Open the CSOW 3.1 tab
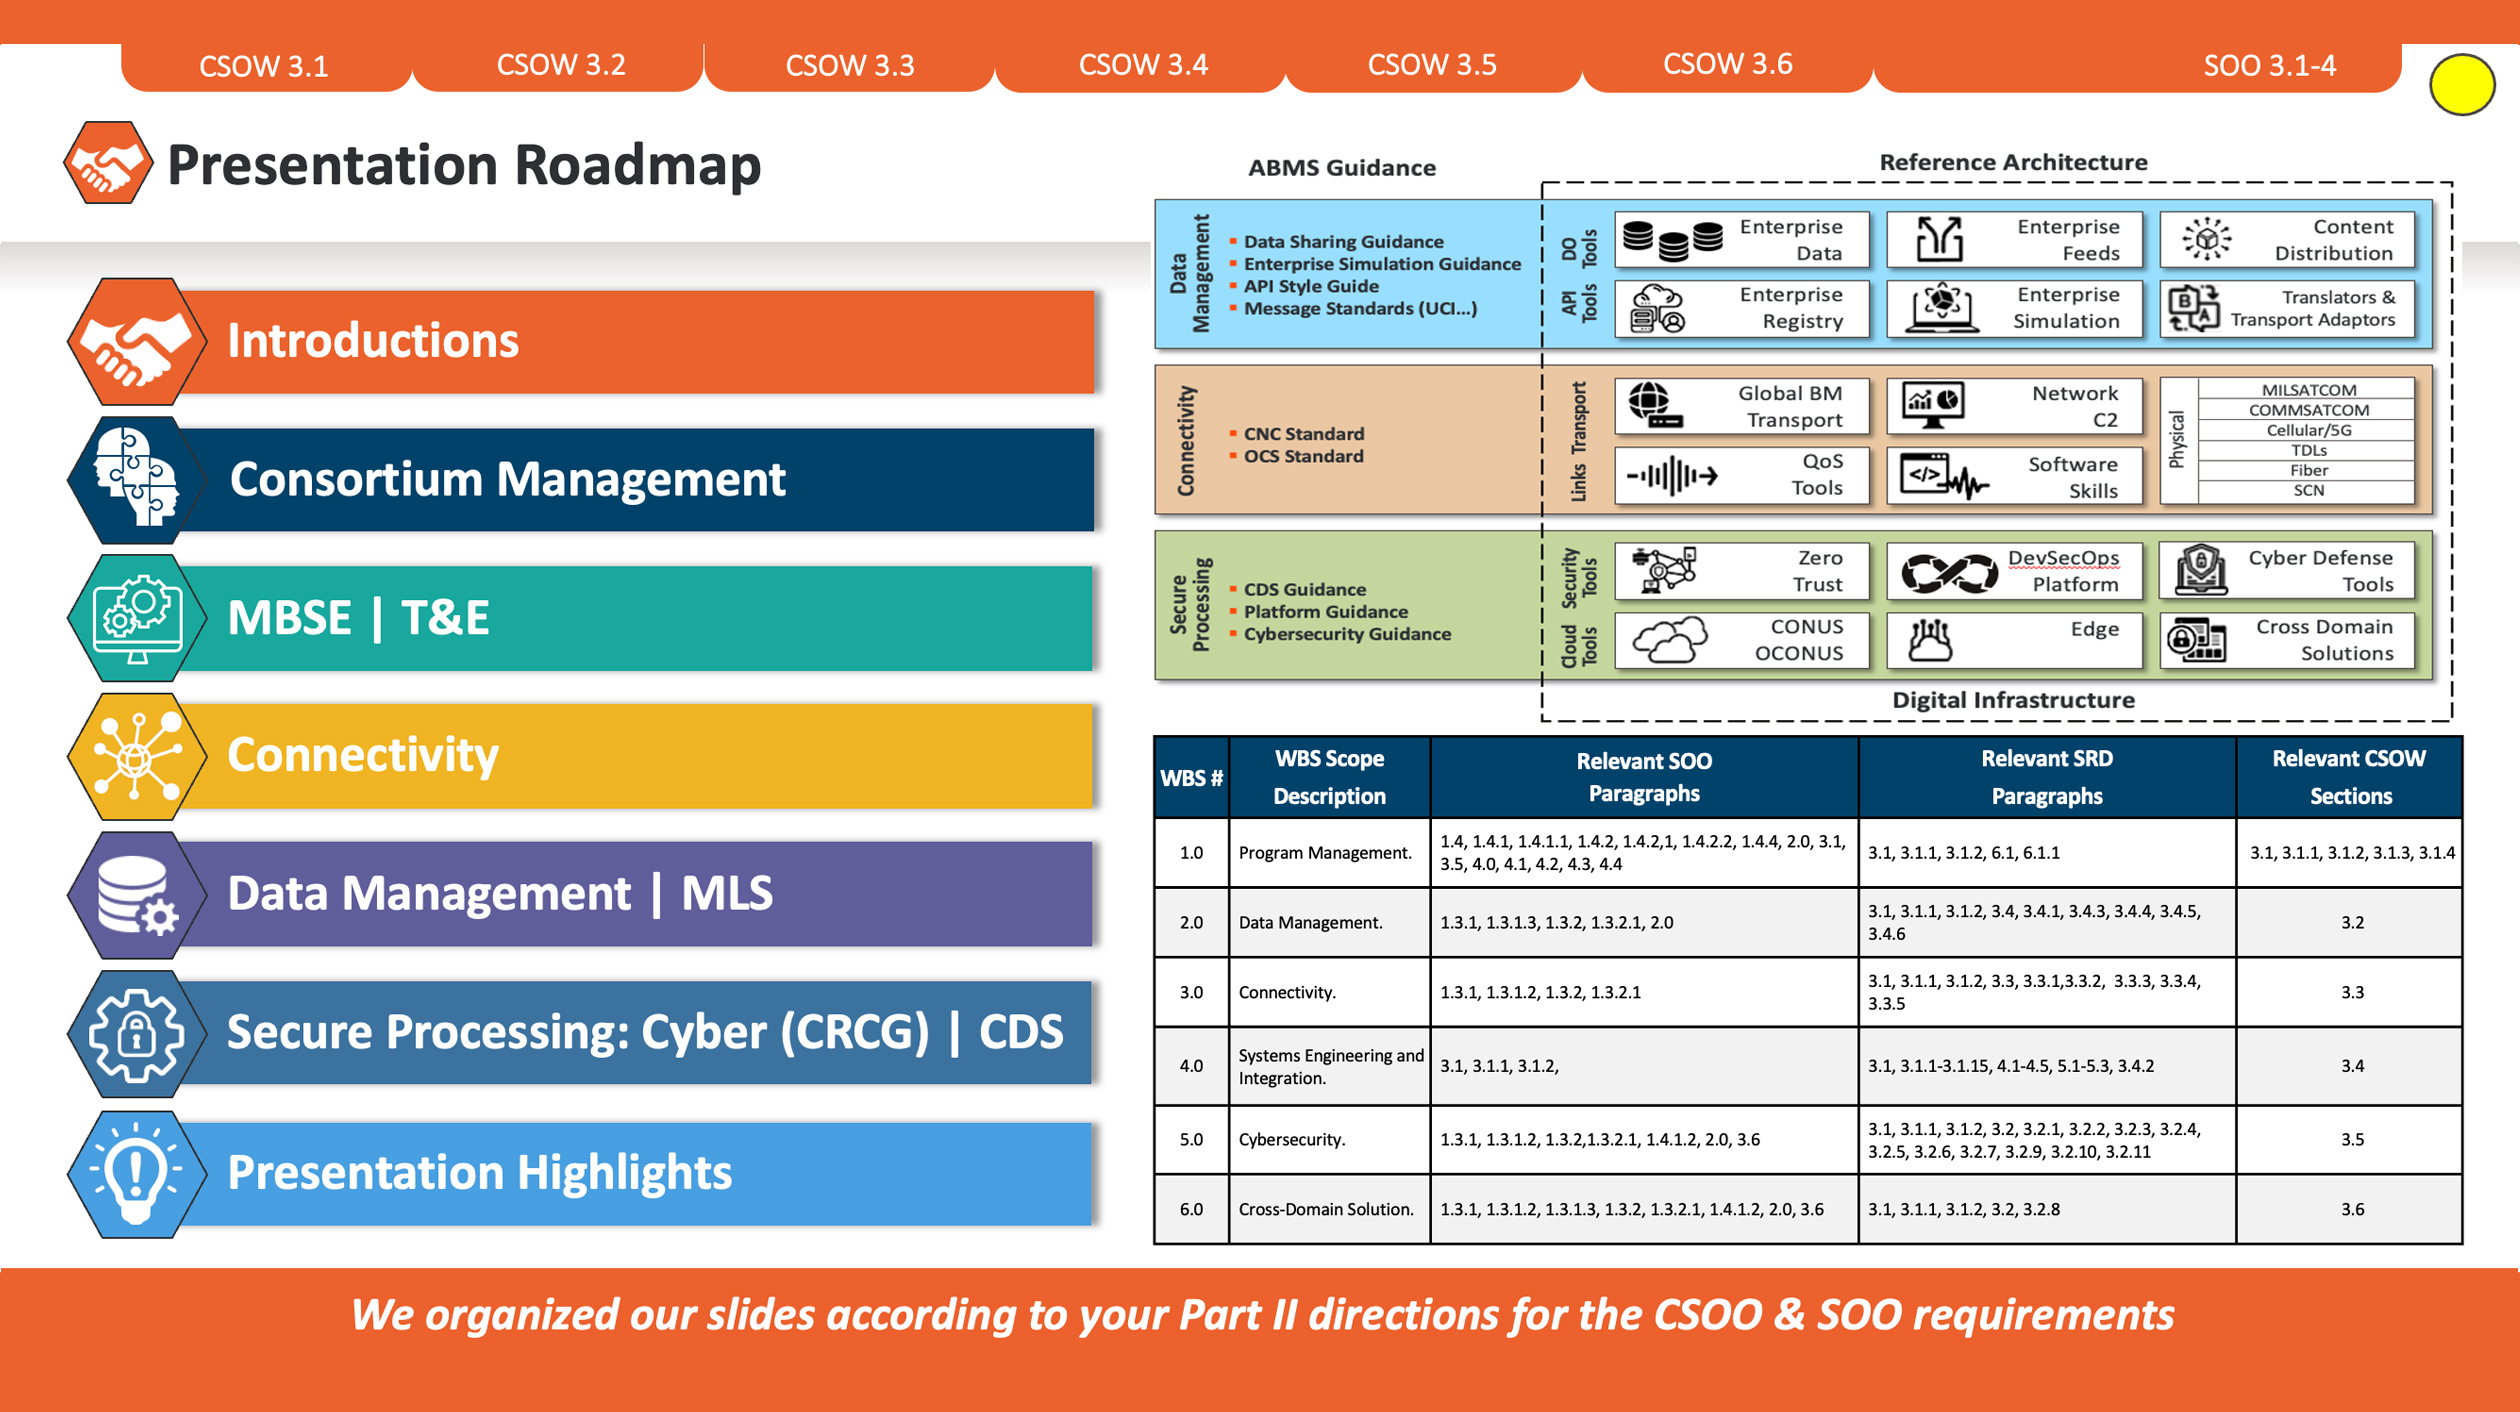 (x=264, y=66)
